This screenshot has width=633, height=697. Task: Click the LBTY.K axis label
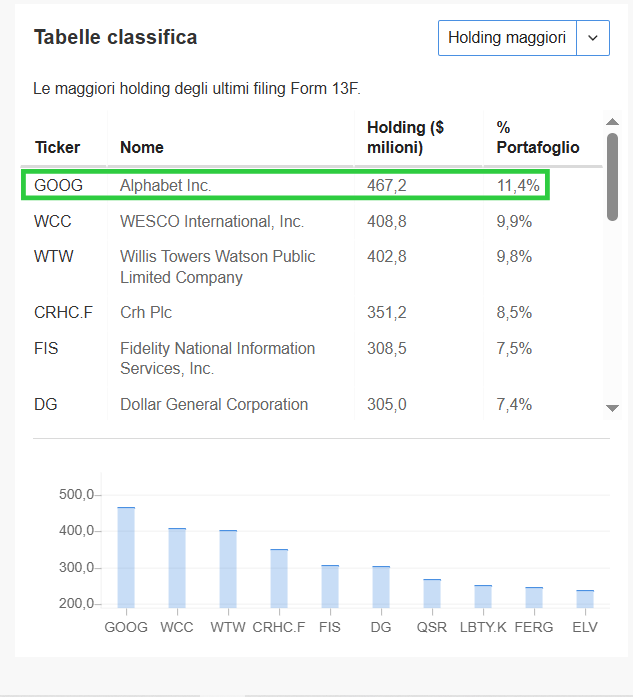483,627
